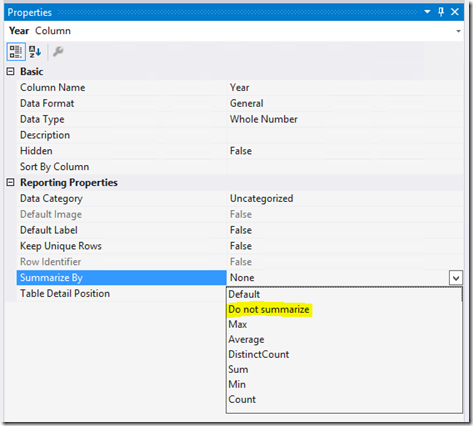Select Max from the summarize list
Viewport: 473px width, 426px height.
238,324
